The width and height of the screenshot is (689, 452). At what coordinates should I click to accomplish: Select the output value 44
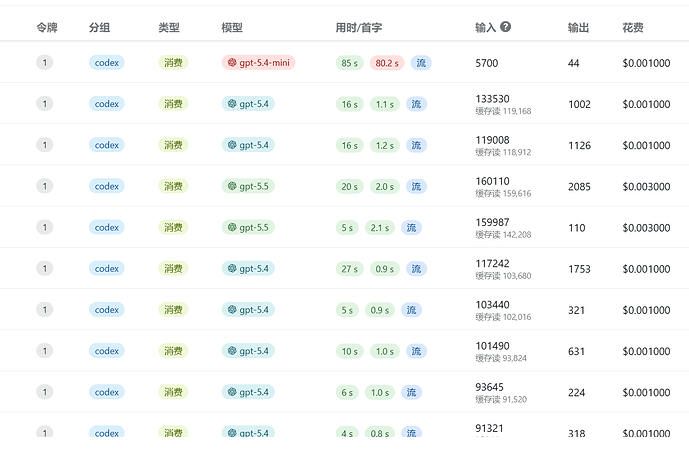coord(573,63)
